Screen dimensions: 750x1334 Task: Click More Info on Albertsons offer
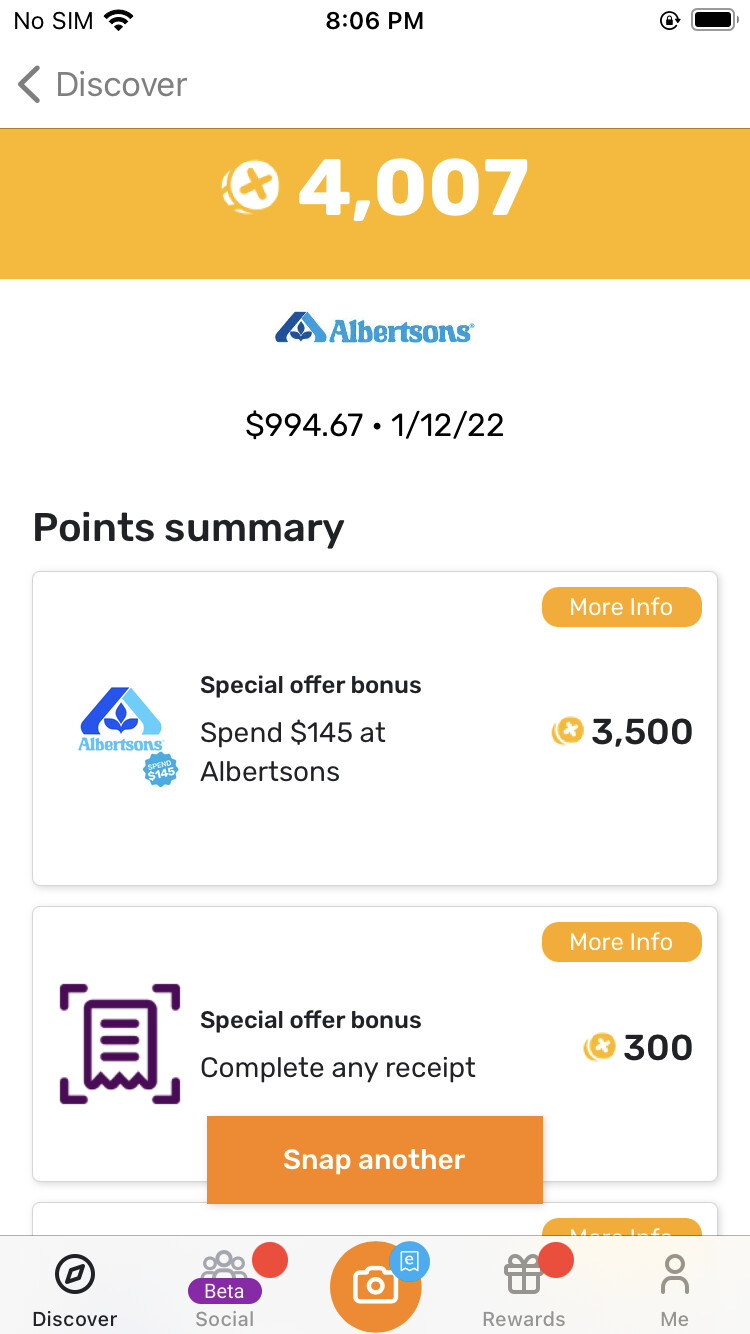pos(621,607)
